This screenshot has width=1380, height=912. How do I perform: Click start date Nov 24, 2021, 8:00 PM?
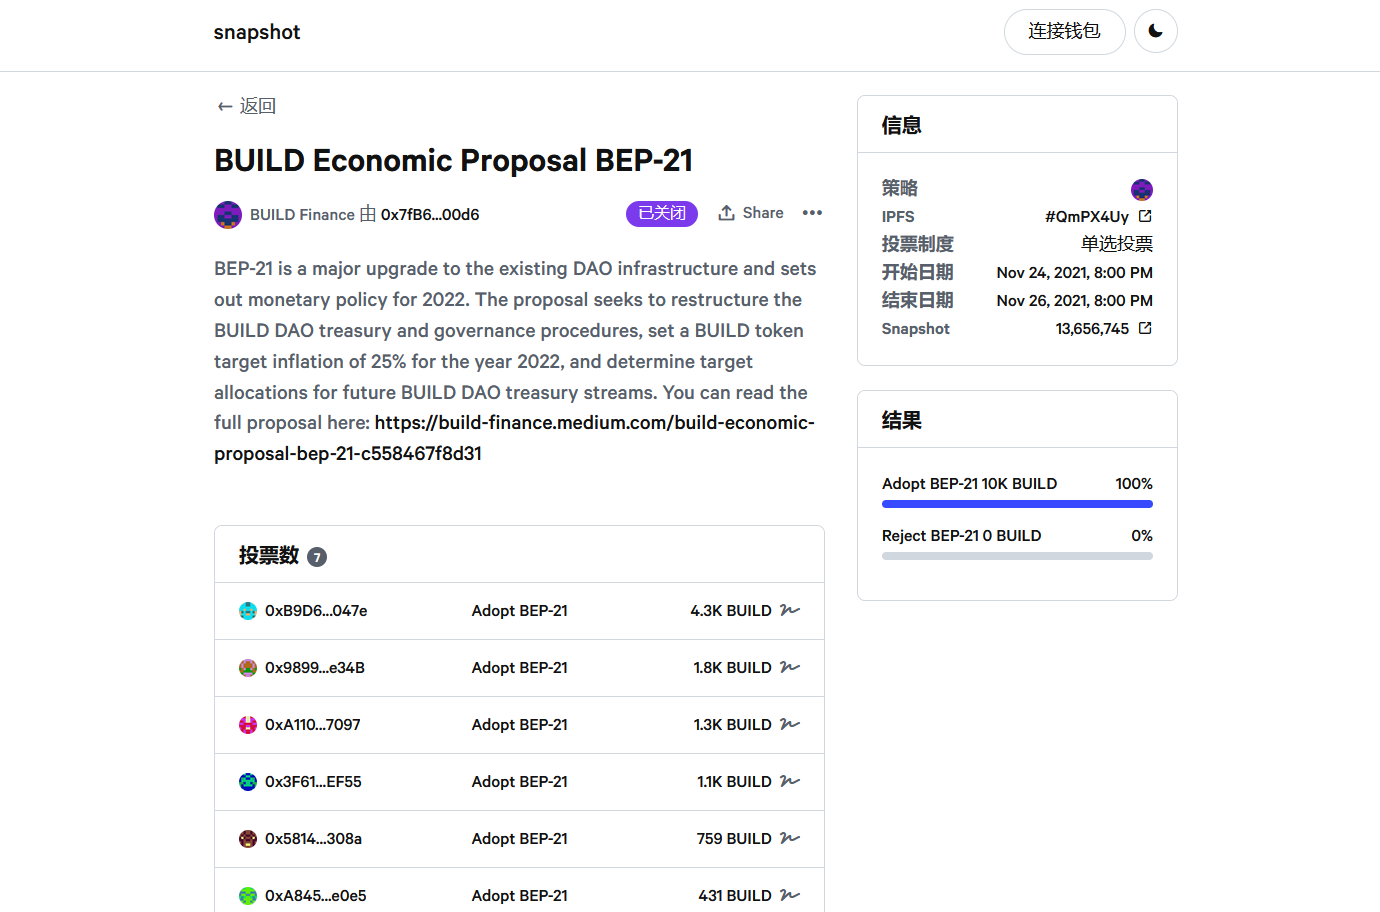tap(1075, 273)
